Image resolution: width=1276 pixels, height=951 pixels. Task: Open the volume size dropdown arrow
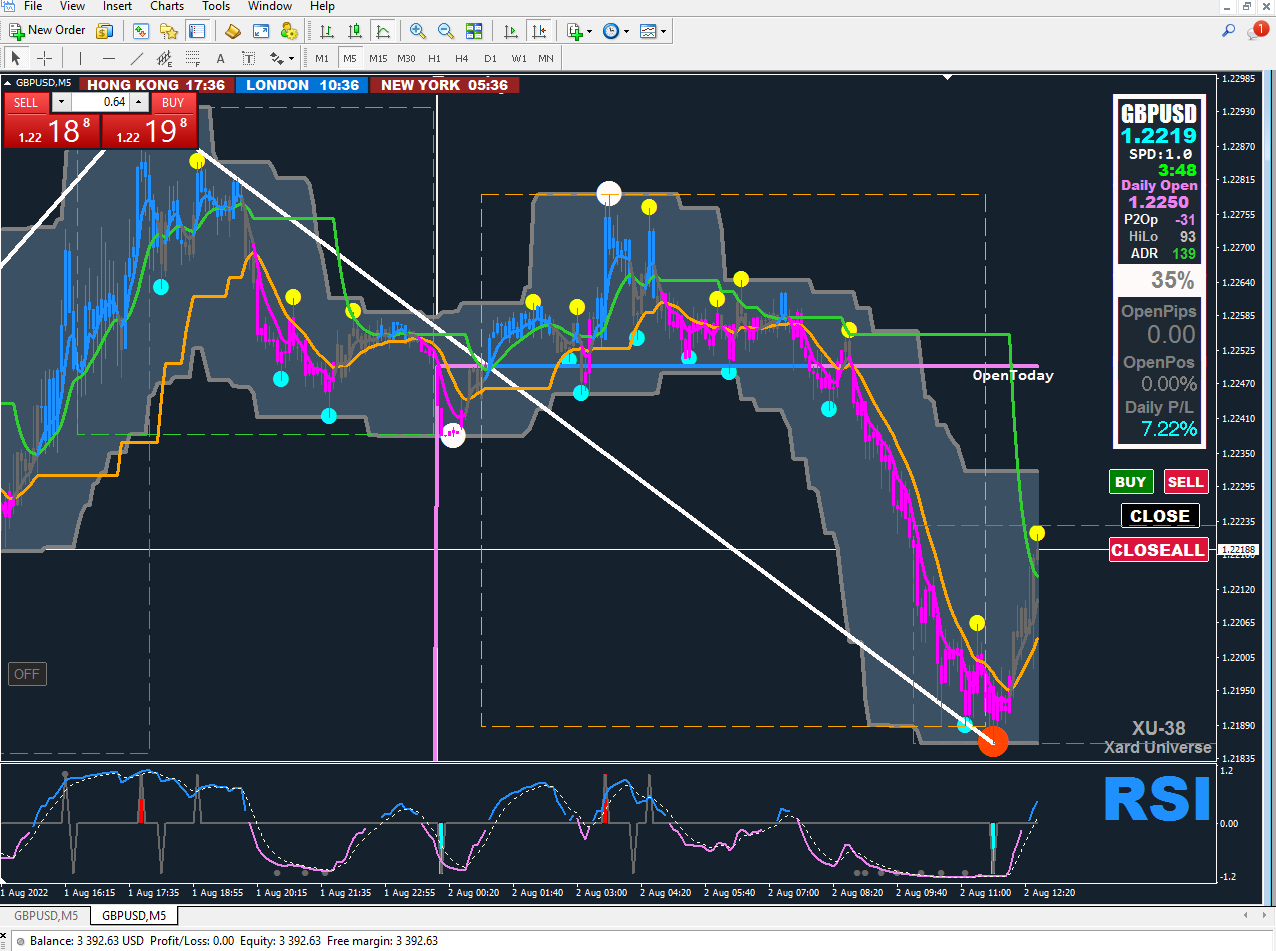tap(61, 102)
